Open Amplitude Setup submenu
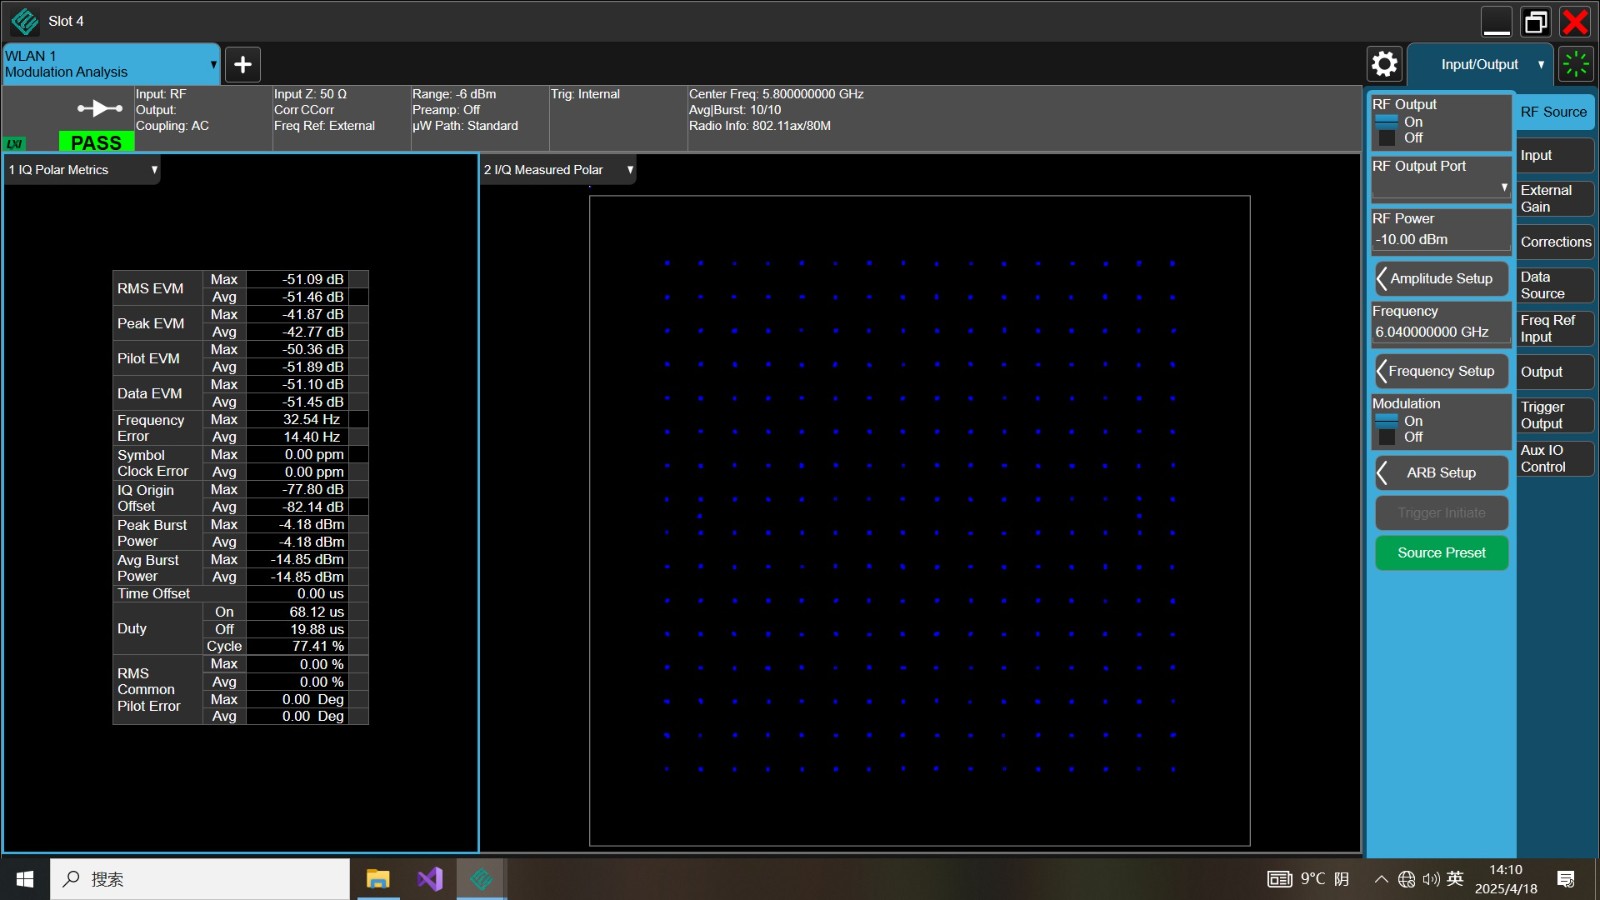Screen dimensions: 1600x900 click(x=1441, y=279)
